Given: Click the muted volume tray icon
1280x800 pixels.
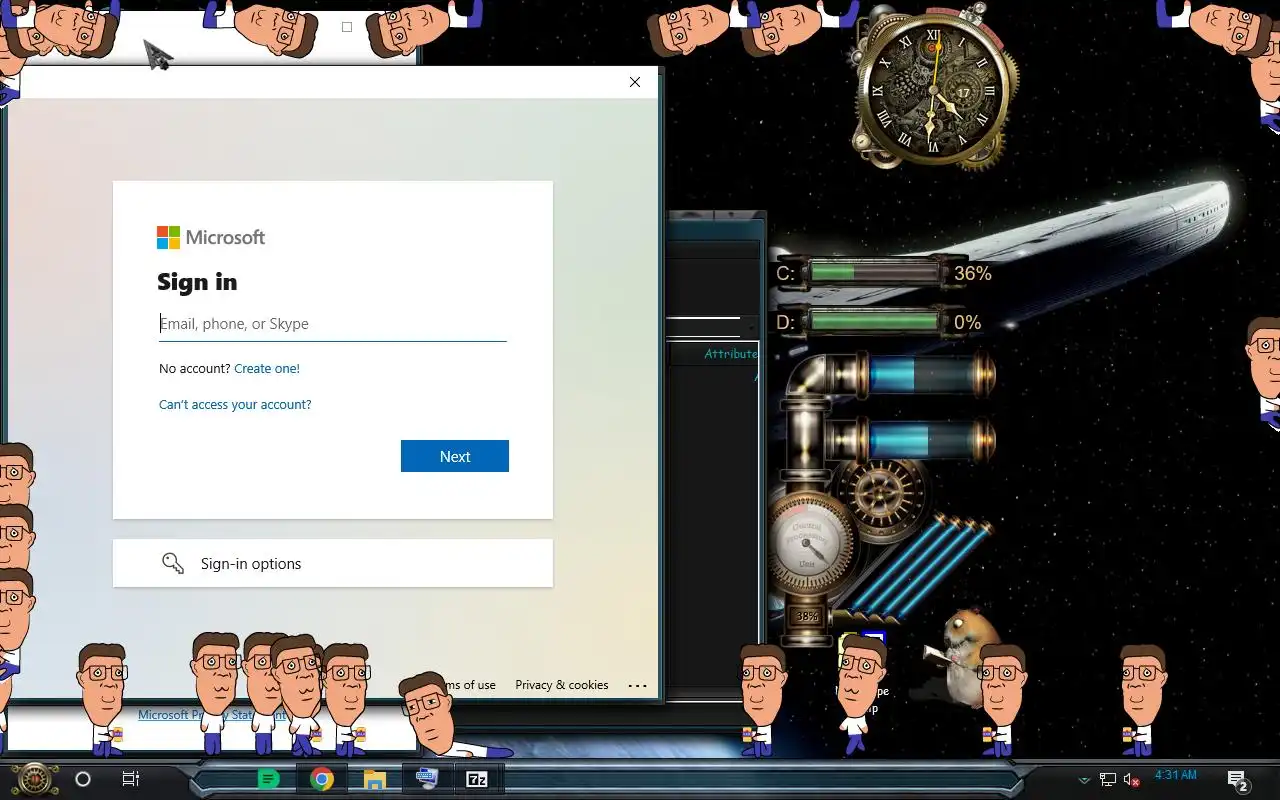Looking at the screenshot, I should coord(1132,780).
